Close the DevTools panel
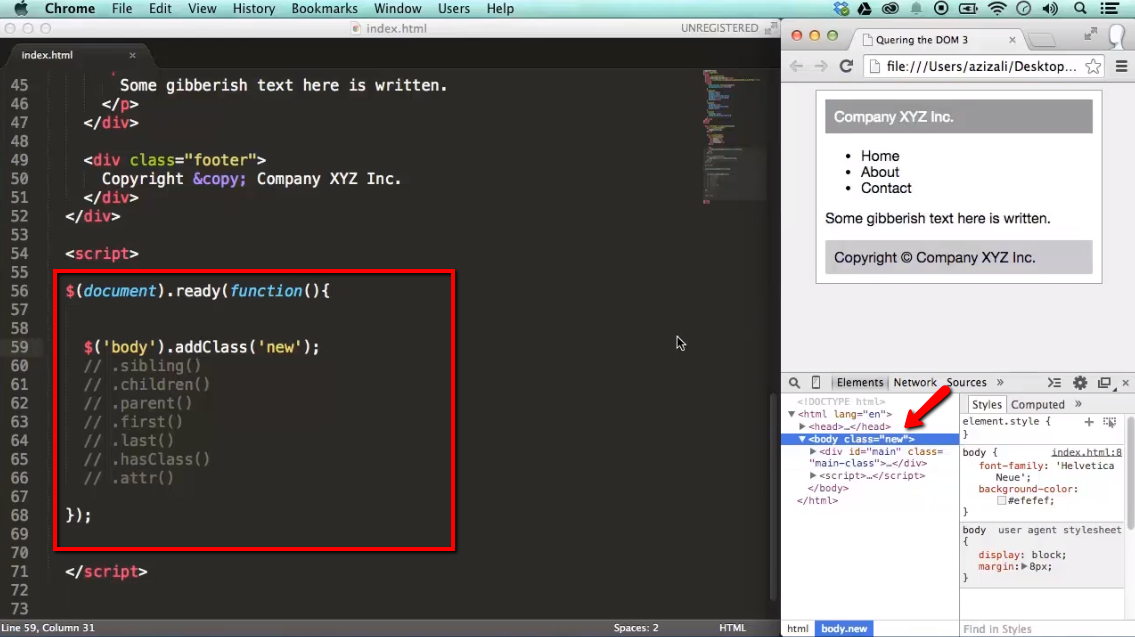 click(x=1126, y=383)
